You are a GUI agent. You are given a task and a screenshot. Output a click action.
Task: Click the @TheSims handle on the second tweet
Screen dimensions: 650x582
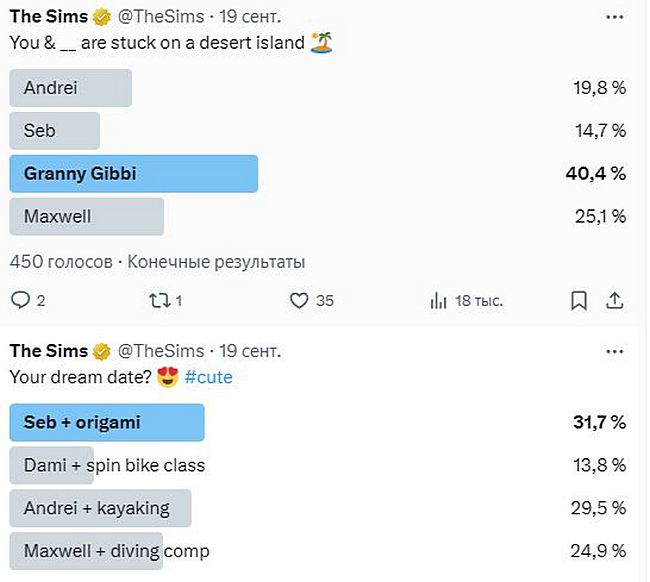tap(161, 351)
